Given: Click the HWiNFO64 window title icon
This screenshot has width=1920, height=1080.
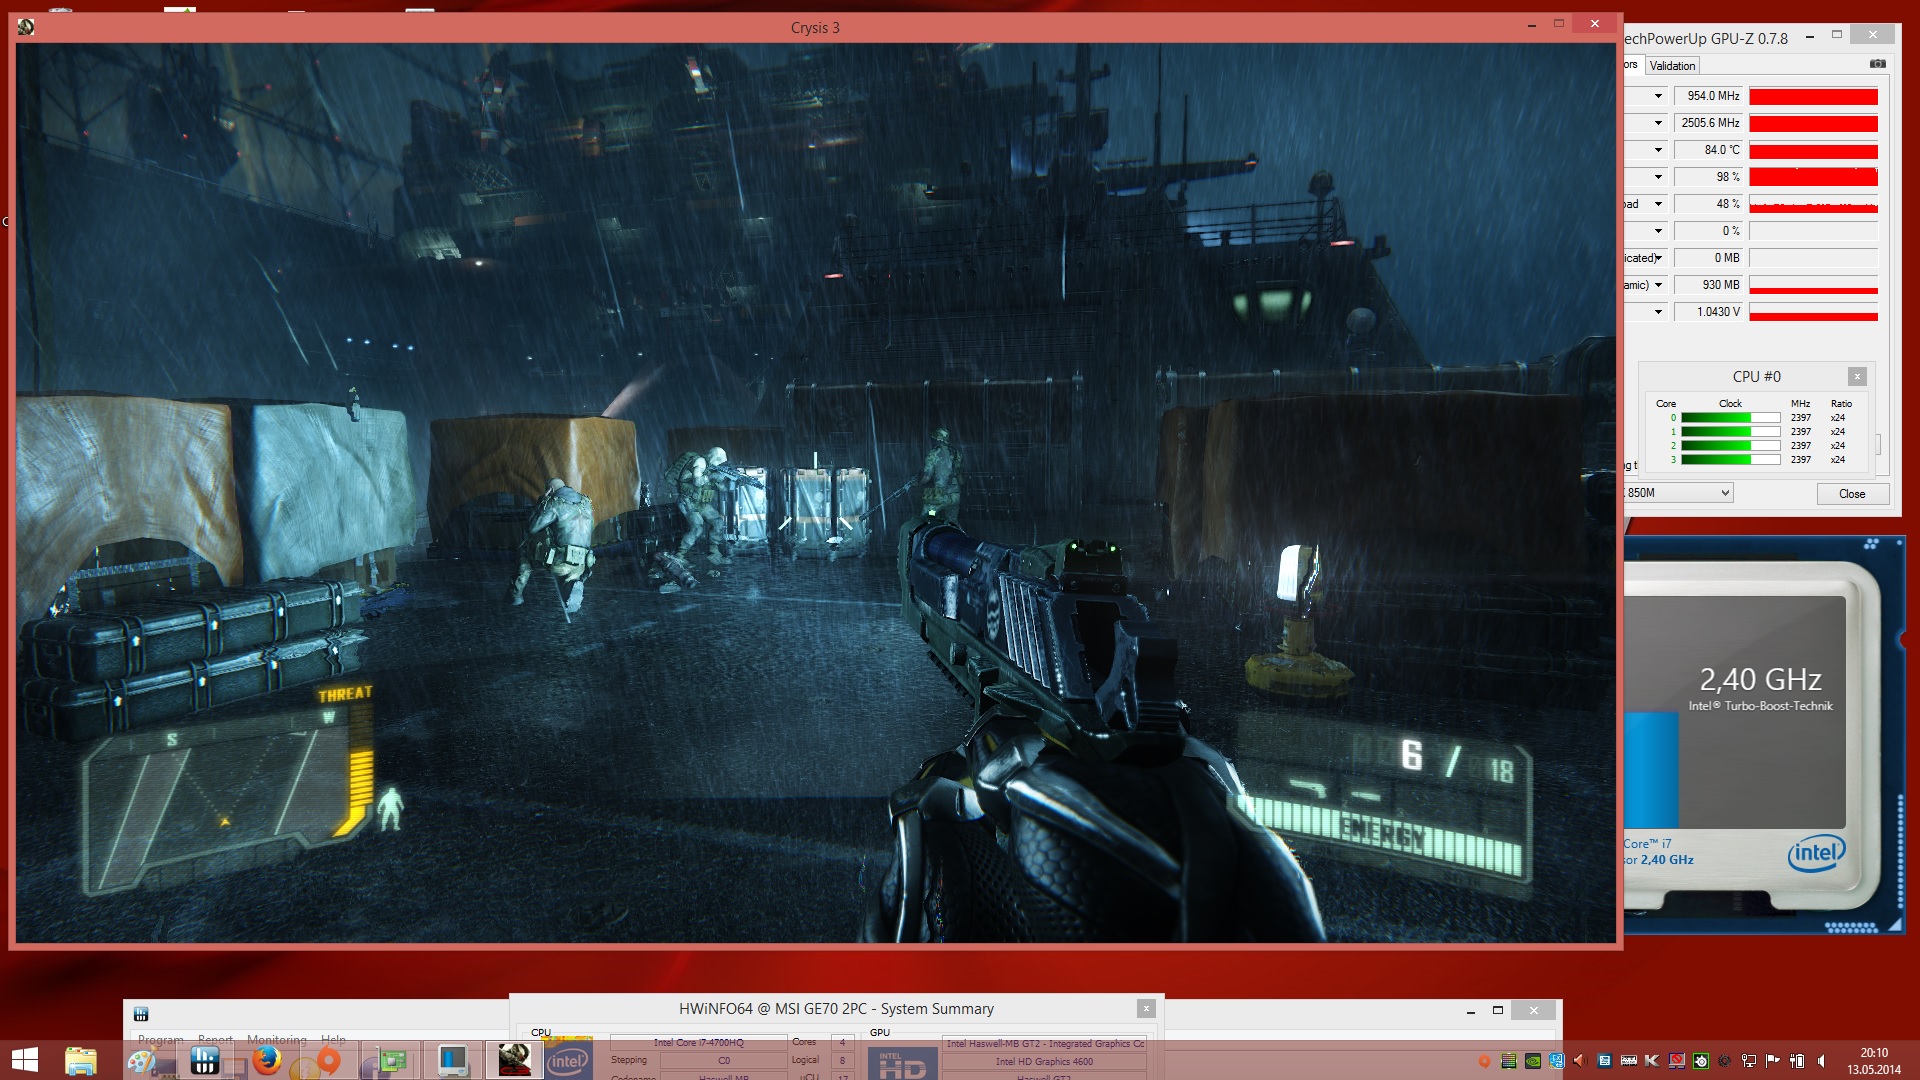Looking at the screenshot, I should pos(141,1013).
